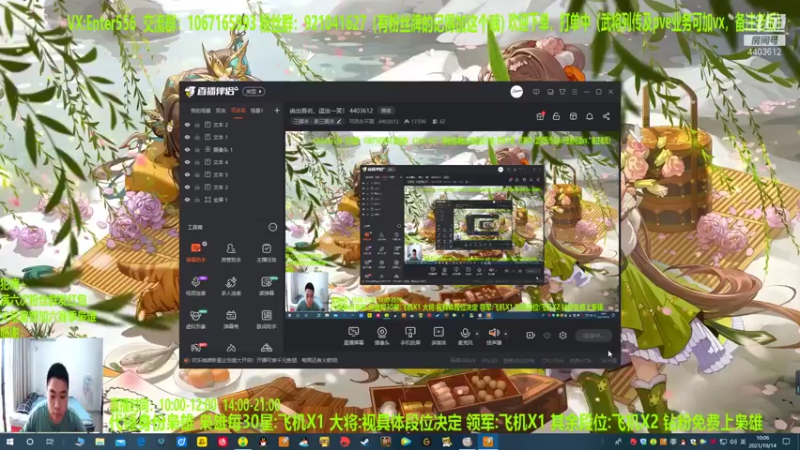This screenshot has width=800, height=450.
Task: Open the Cortana search circle on the taskbar
Action: (30, 442)
